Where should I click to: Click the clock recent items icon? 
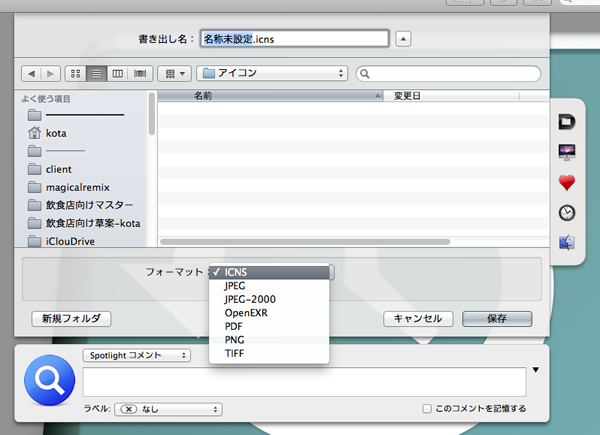pyautogui.click(x=567, y=213)
